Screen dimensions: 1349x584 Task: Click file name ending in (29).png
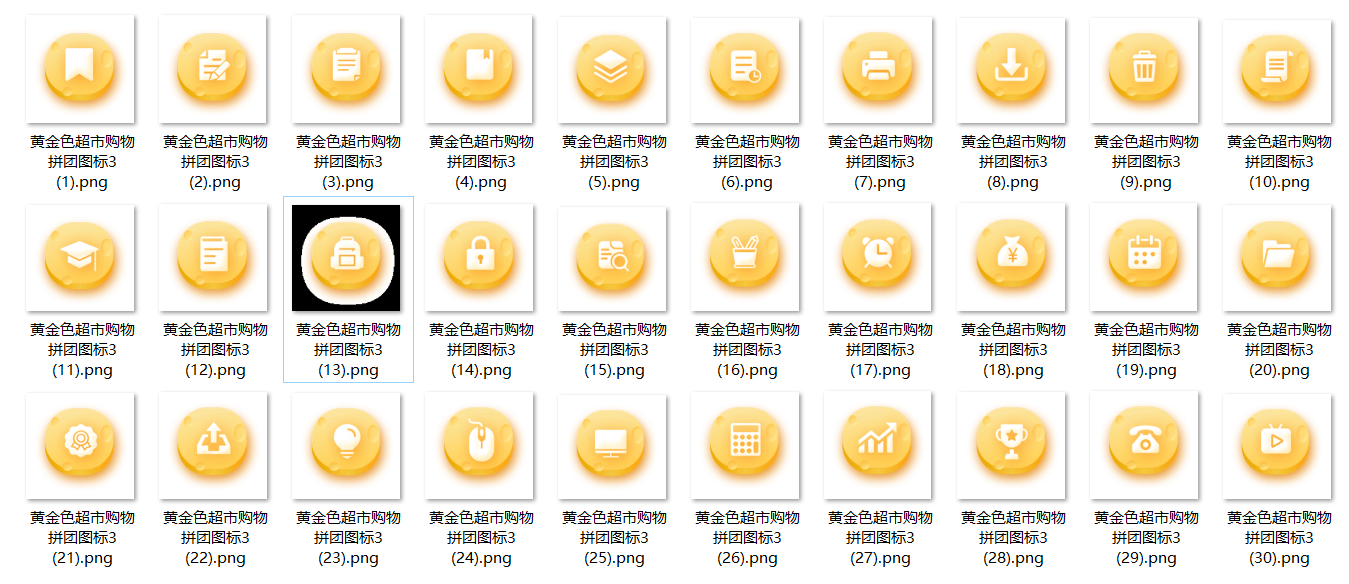pos(1144,538)
